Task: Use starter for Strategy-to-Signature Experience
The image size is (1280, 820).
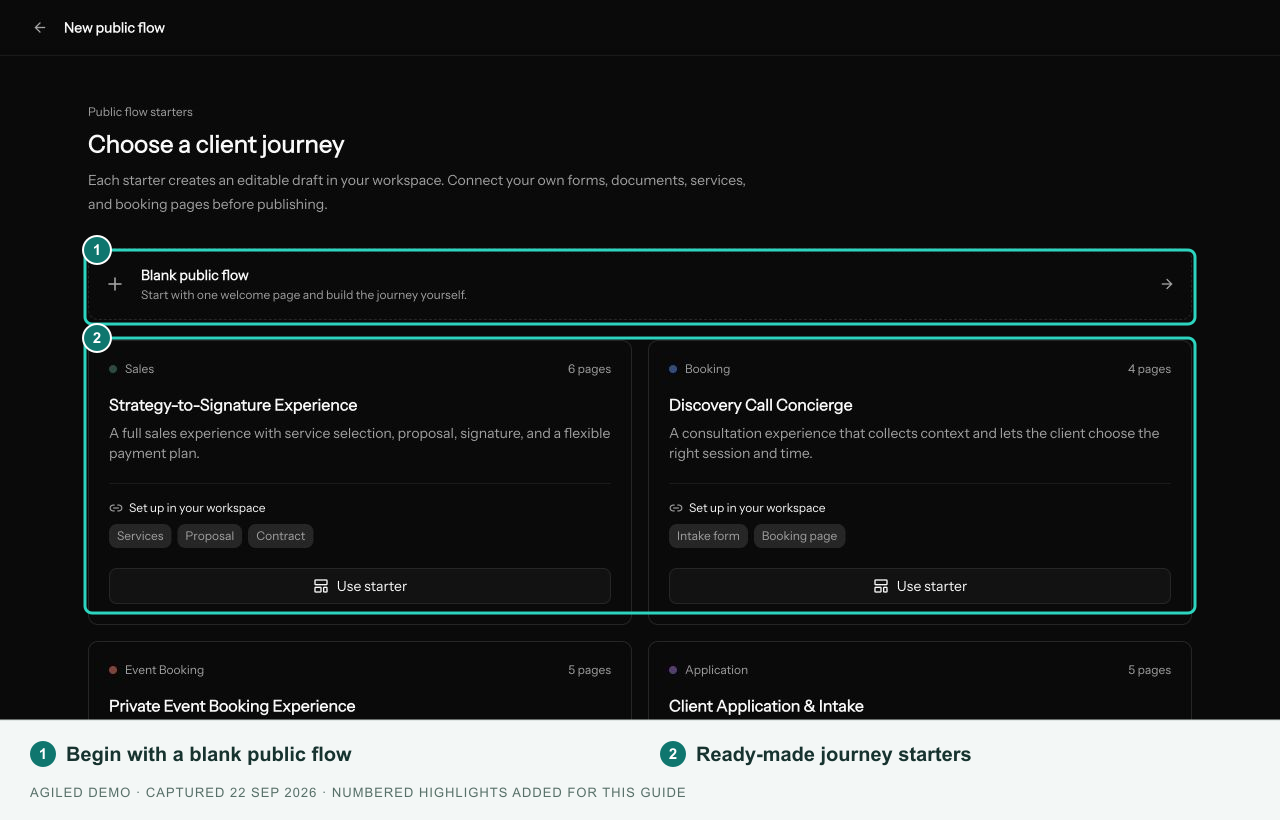Action: click(x=360, y=586)
